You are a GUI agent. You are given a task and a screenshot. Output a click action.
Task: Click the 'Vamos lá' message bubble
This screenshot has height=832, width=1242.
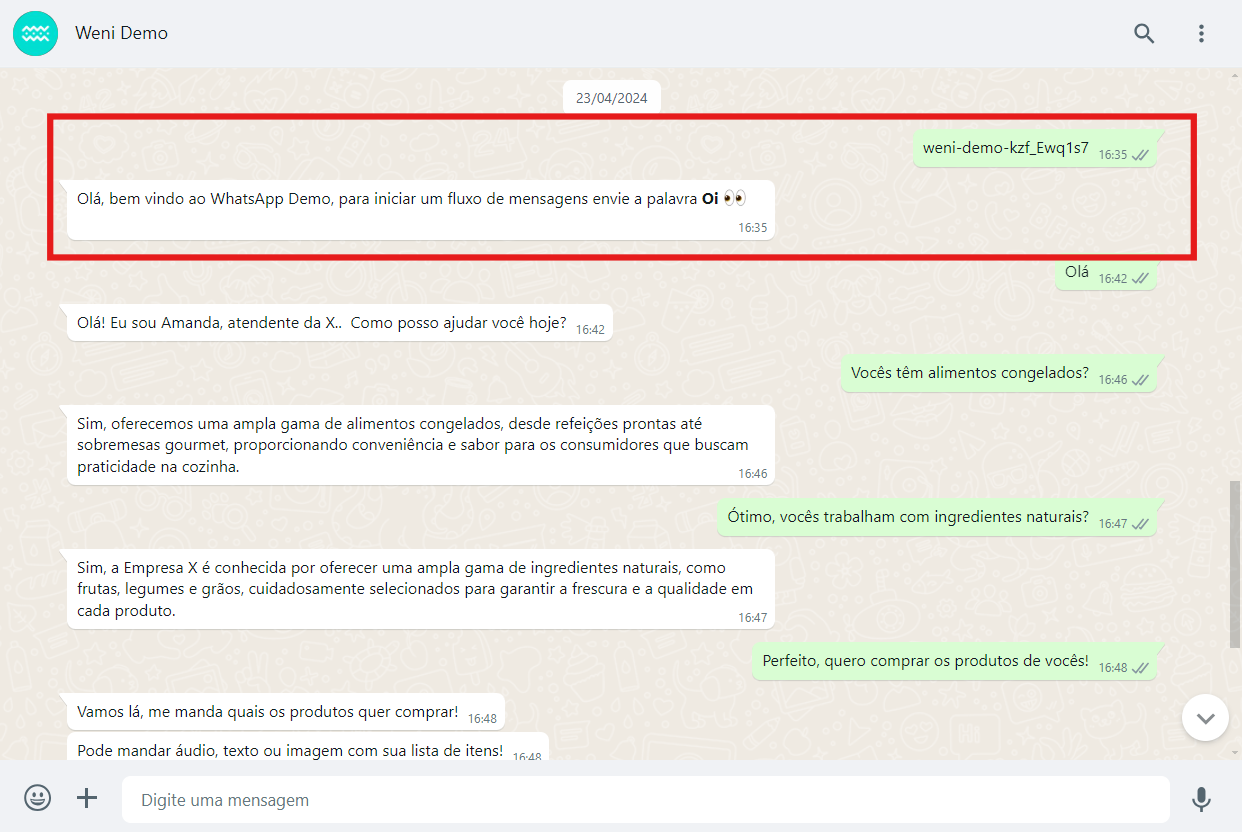click(x=267, y=712)
